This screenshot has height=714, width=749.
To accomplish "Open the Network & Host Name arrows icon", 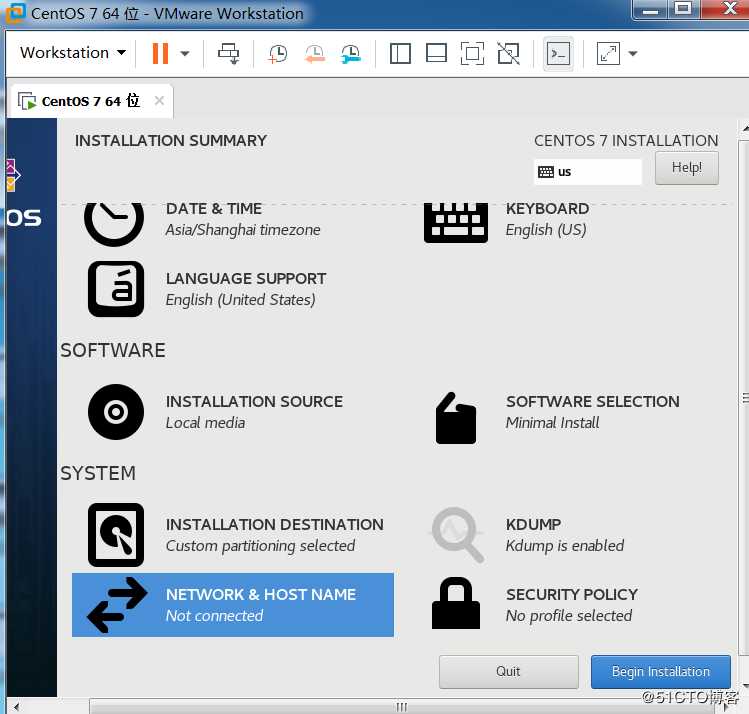I will pyautogui.click(x=118, y=605).
